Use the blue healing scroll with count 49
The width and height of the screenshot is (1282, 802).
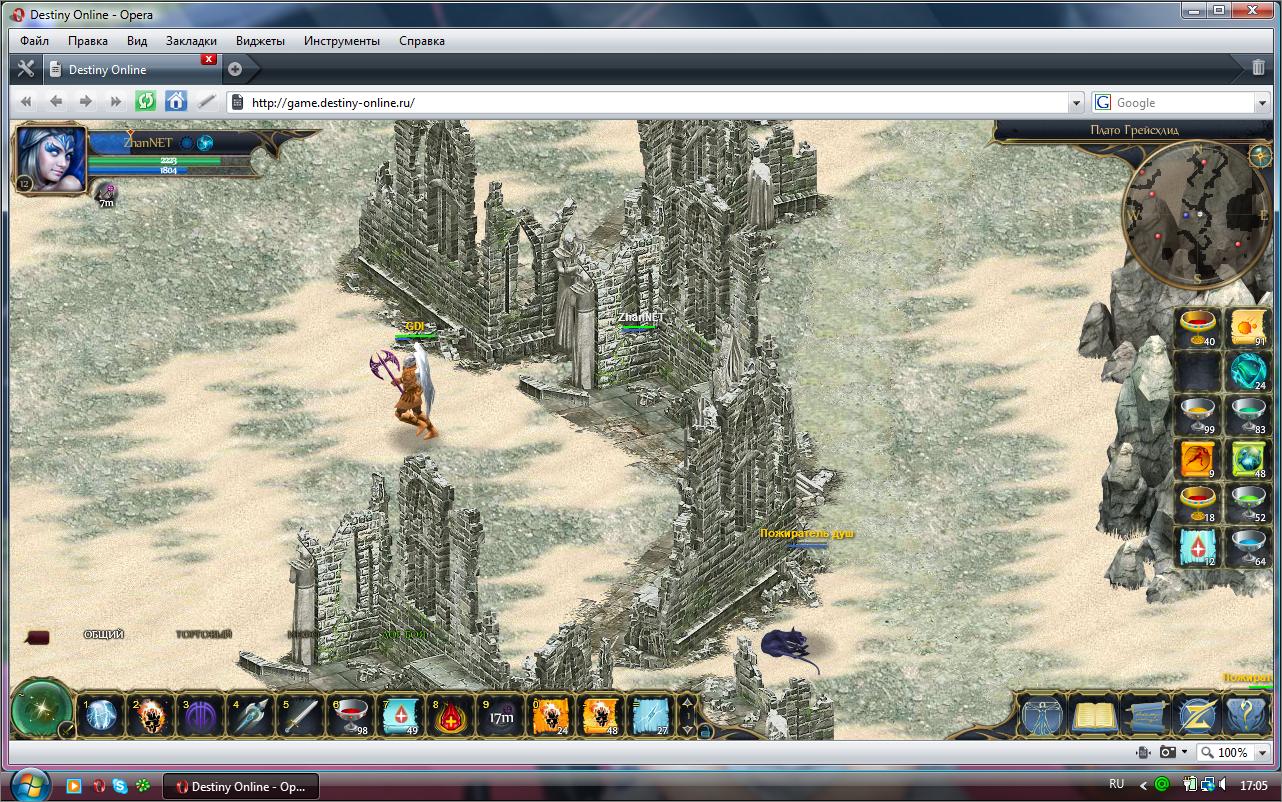400,716
